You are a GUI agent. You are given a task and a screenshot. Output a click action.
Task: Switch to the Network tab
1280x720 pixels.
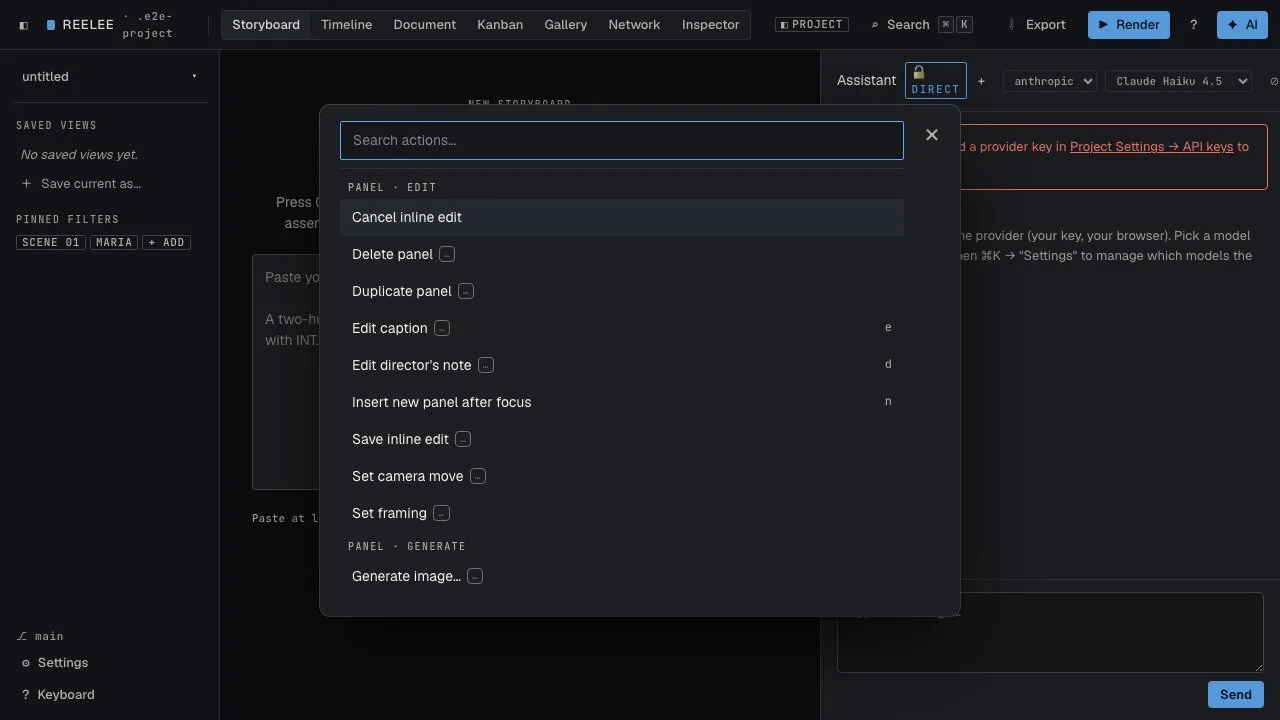coord(634,25)
